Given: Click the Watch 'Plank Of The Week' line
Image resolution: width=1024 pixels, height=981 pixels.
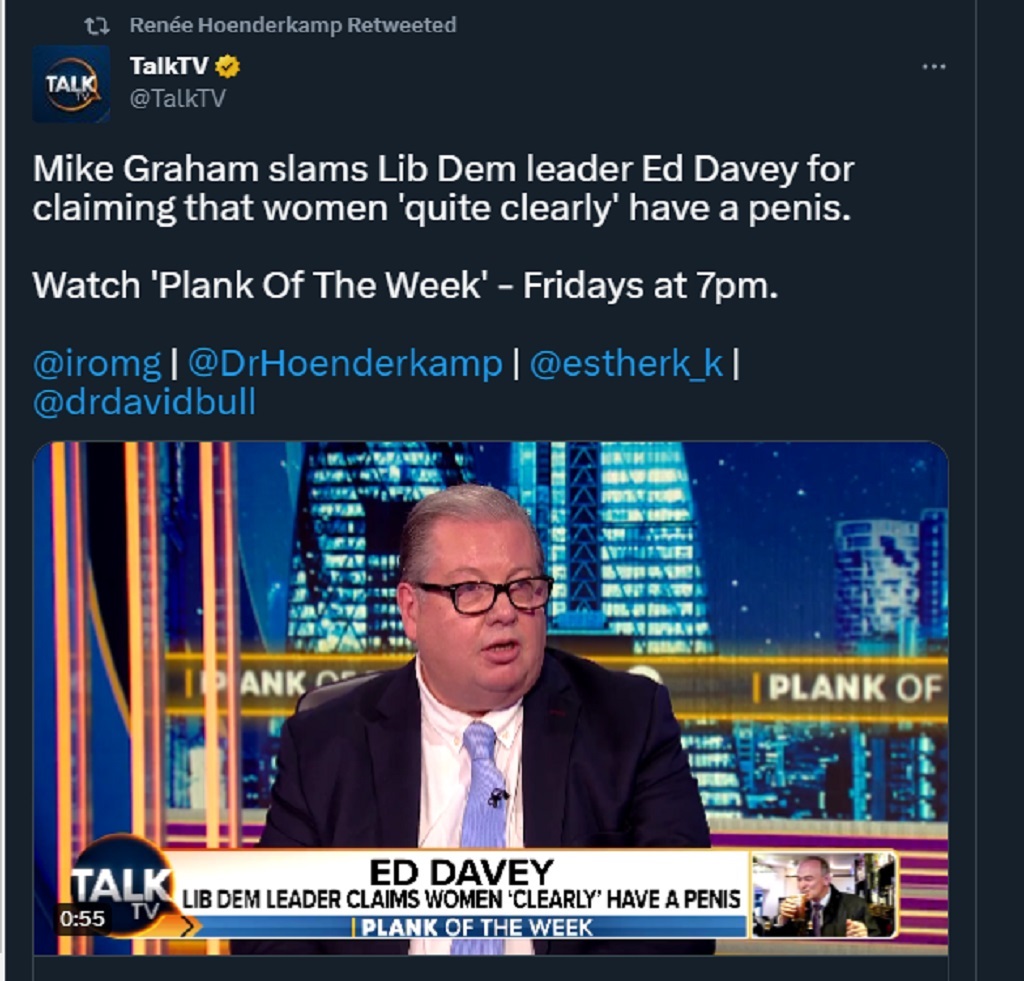Looking at the screenshot, I should coord(405,285).
